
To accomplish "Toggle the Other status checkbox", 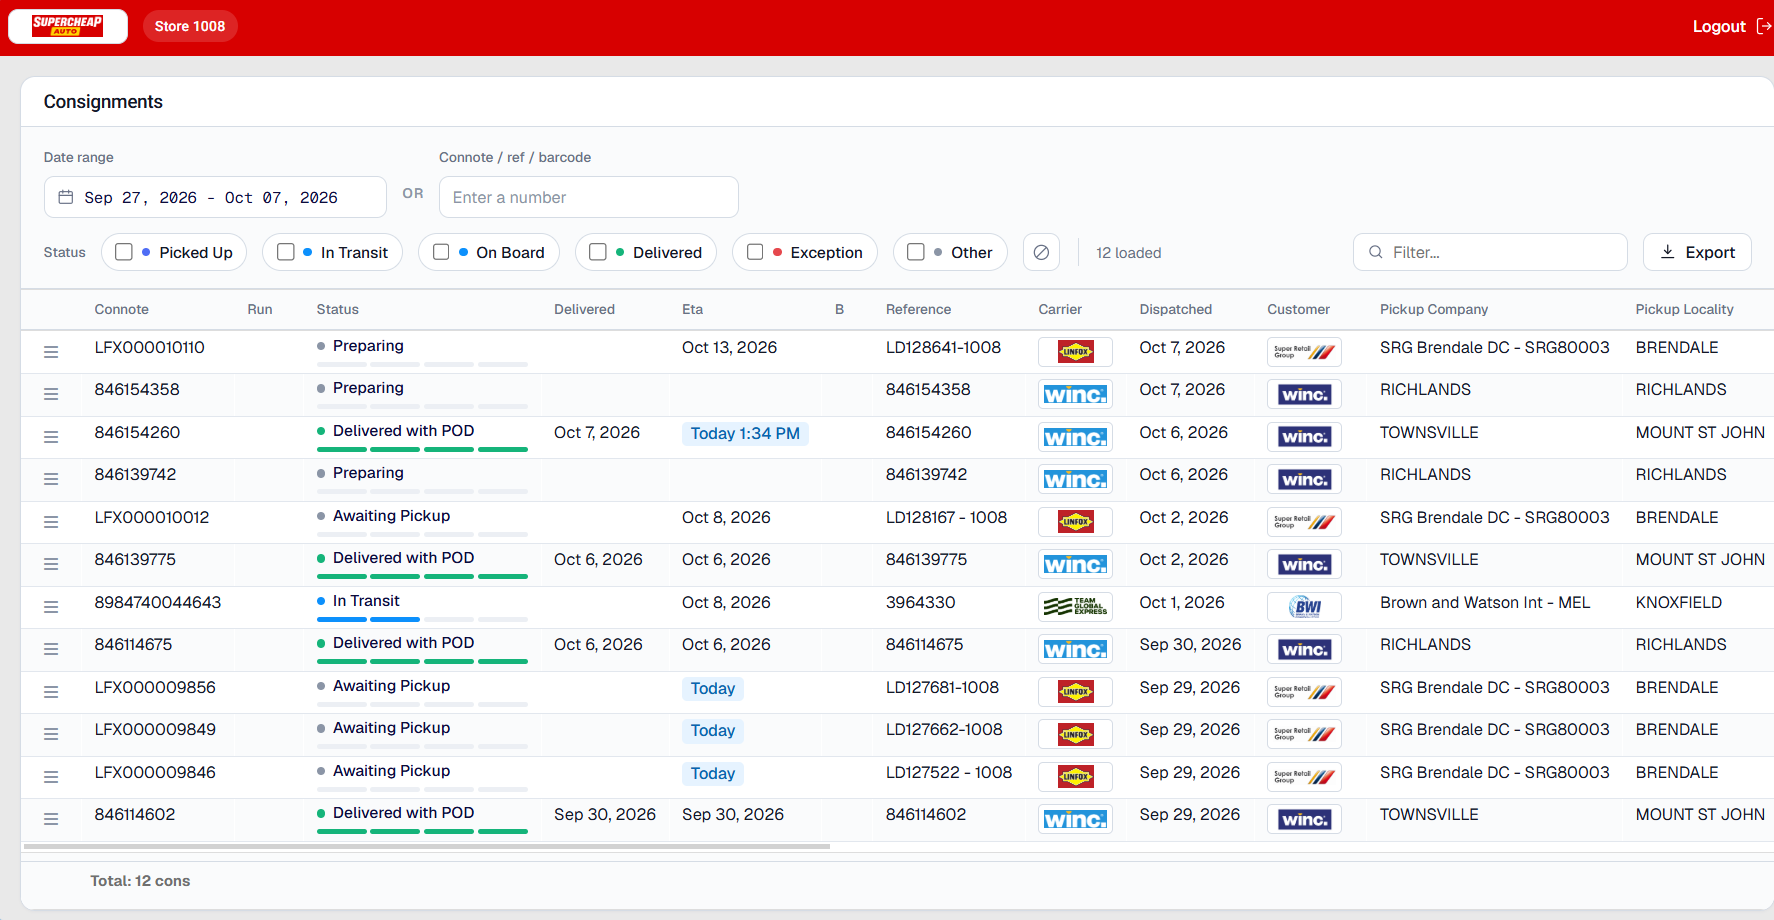I will click(916, 252).
